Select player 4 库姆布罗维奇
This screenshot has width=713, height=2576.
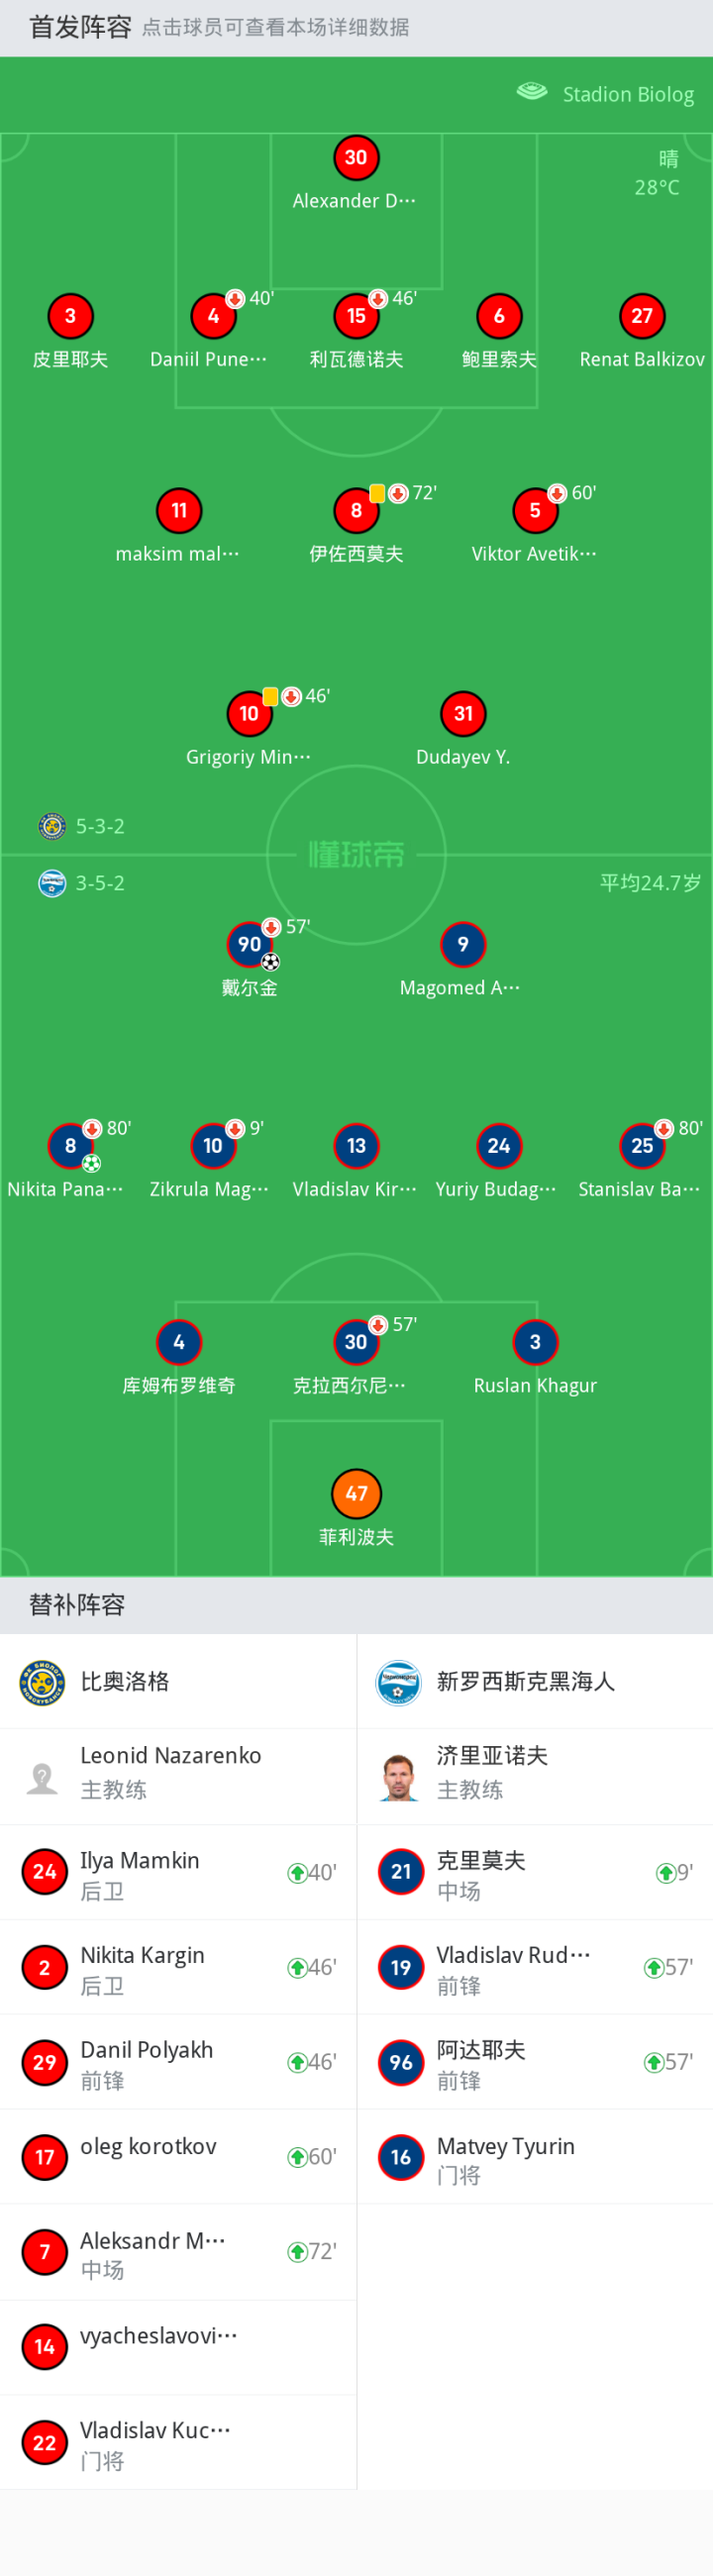pyautogui.click(x=179, y=1342)
